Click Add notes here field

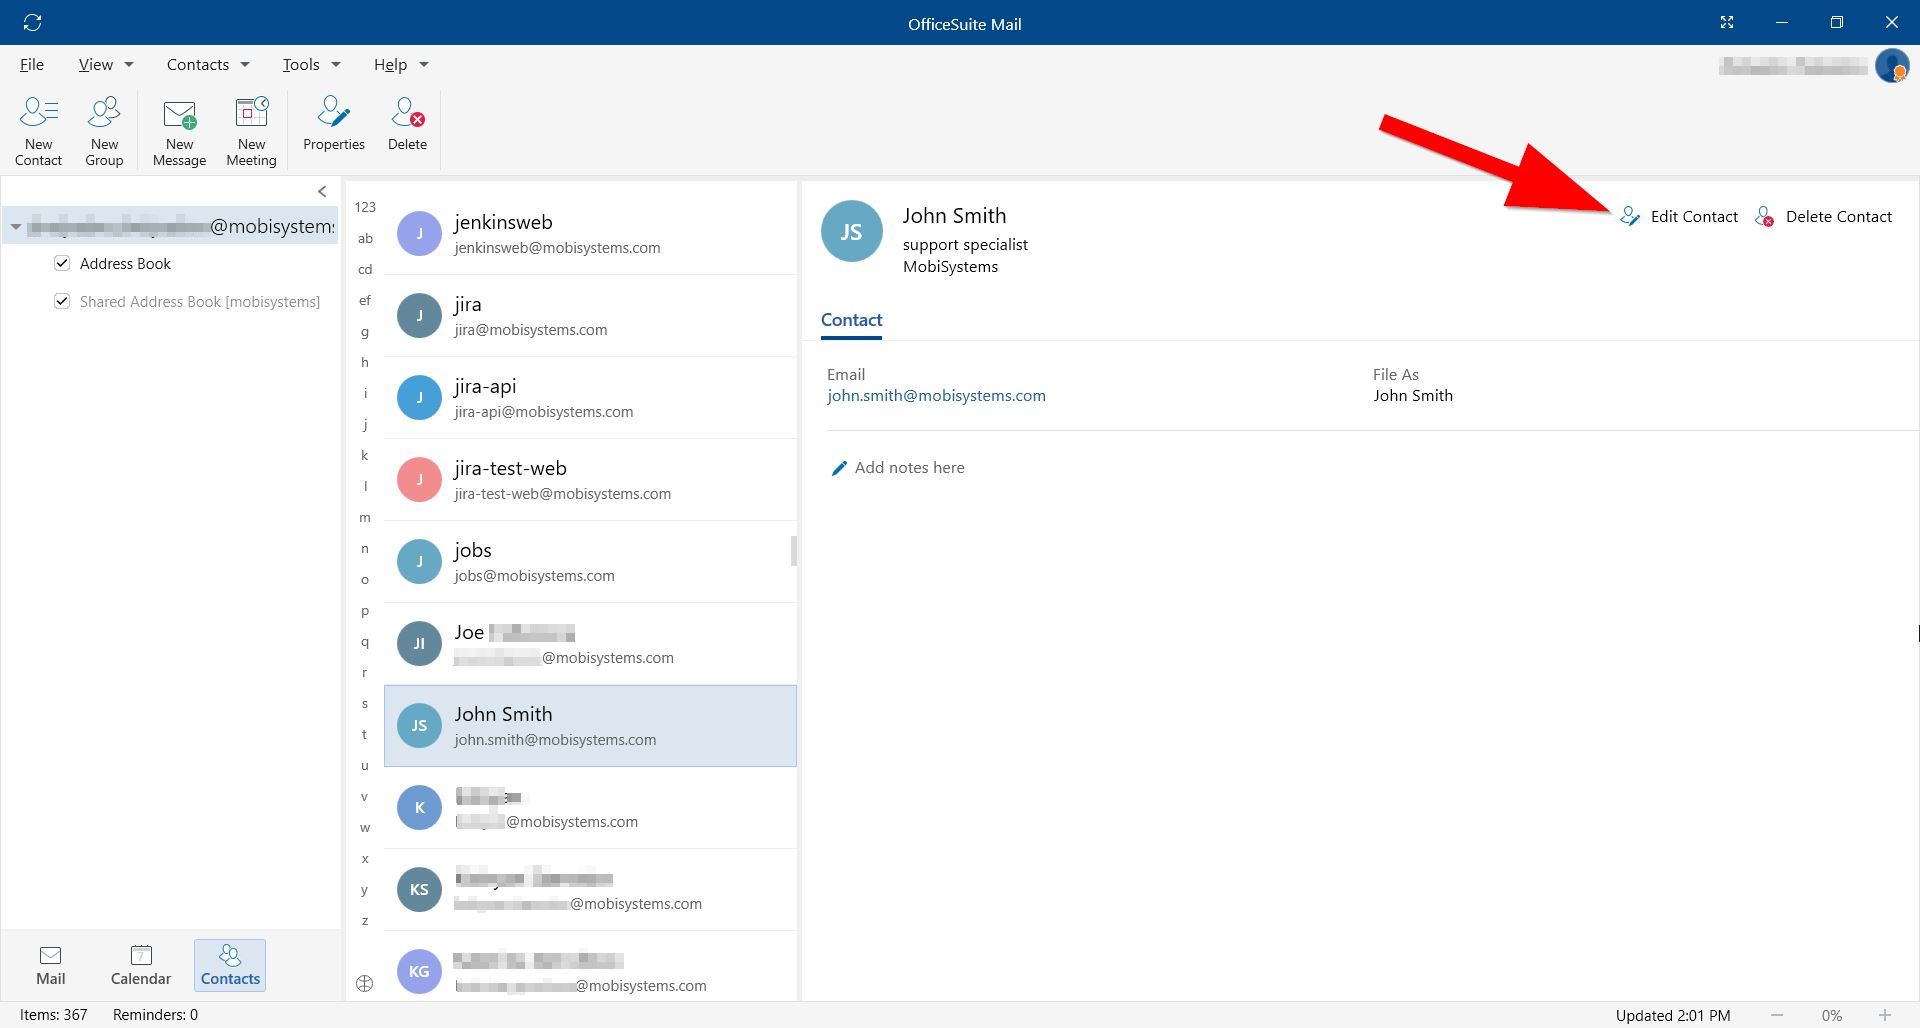click(909, 467)
